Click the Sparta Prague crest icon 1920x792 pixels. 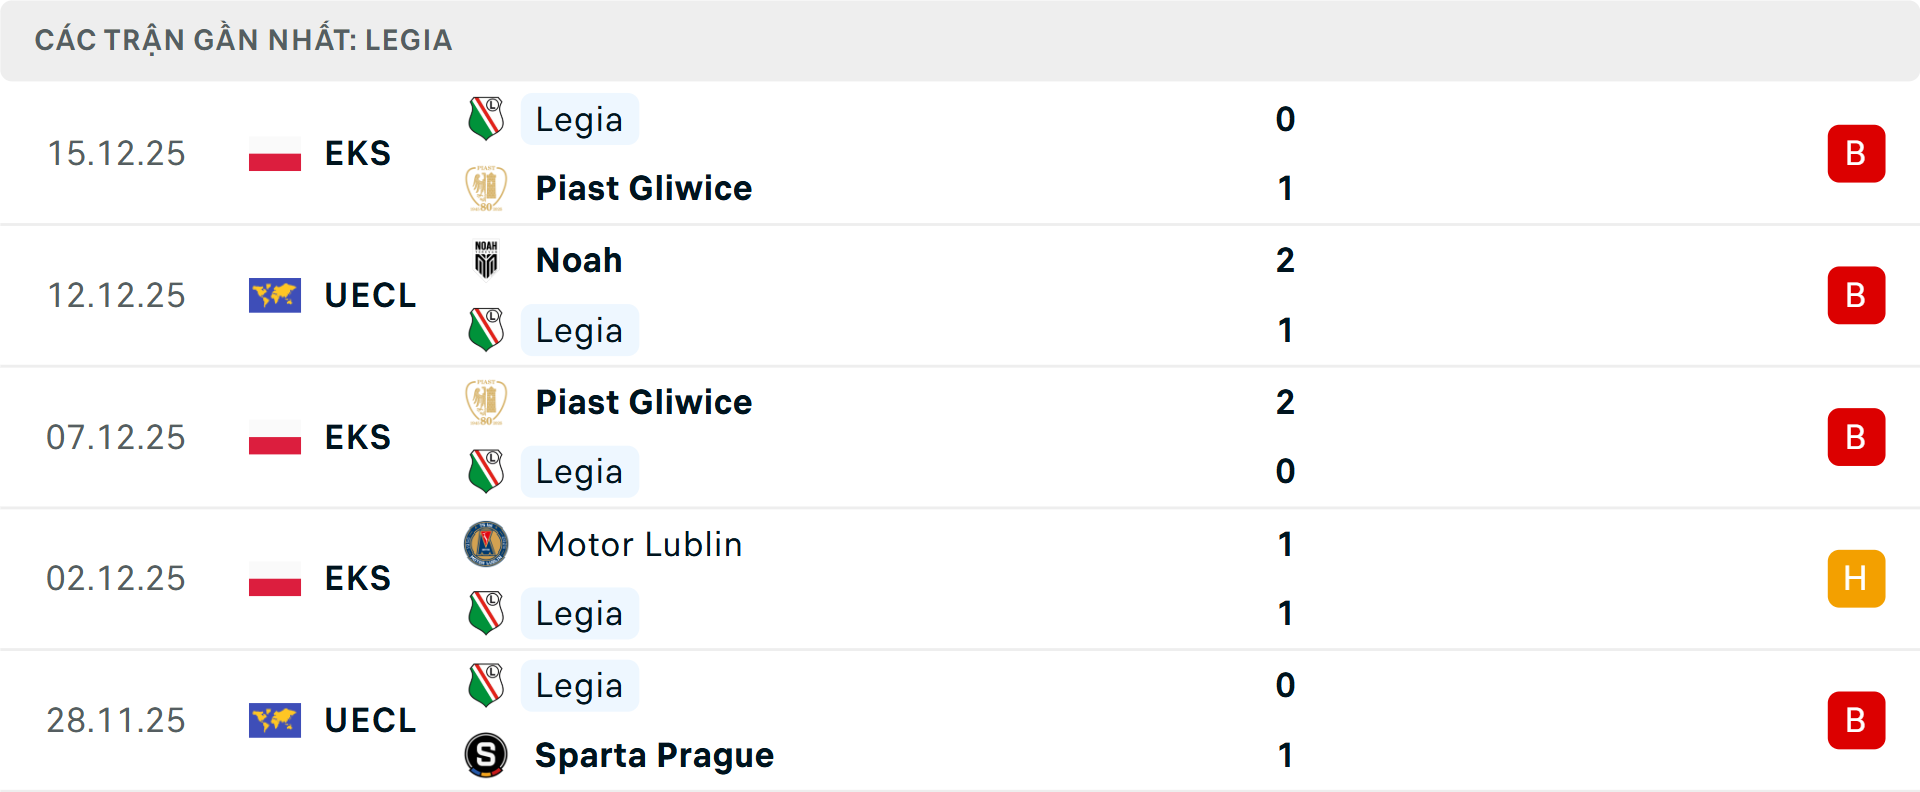click(x=487, y=756)
